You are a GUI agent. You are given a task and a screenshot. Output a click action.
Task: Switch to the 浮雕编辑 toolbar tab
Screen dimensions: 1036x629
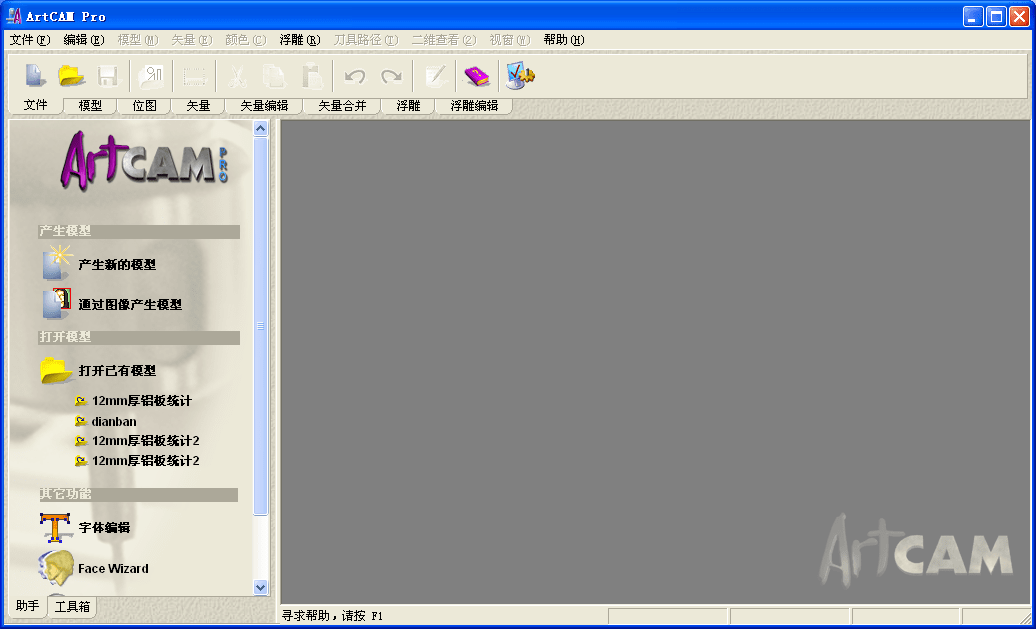tap(474, 106)
